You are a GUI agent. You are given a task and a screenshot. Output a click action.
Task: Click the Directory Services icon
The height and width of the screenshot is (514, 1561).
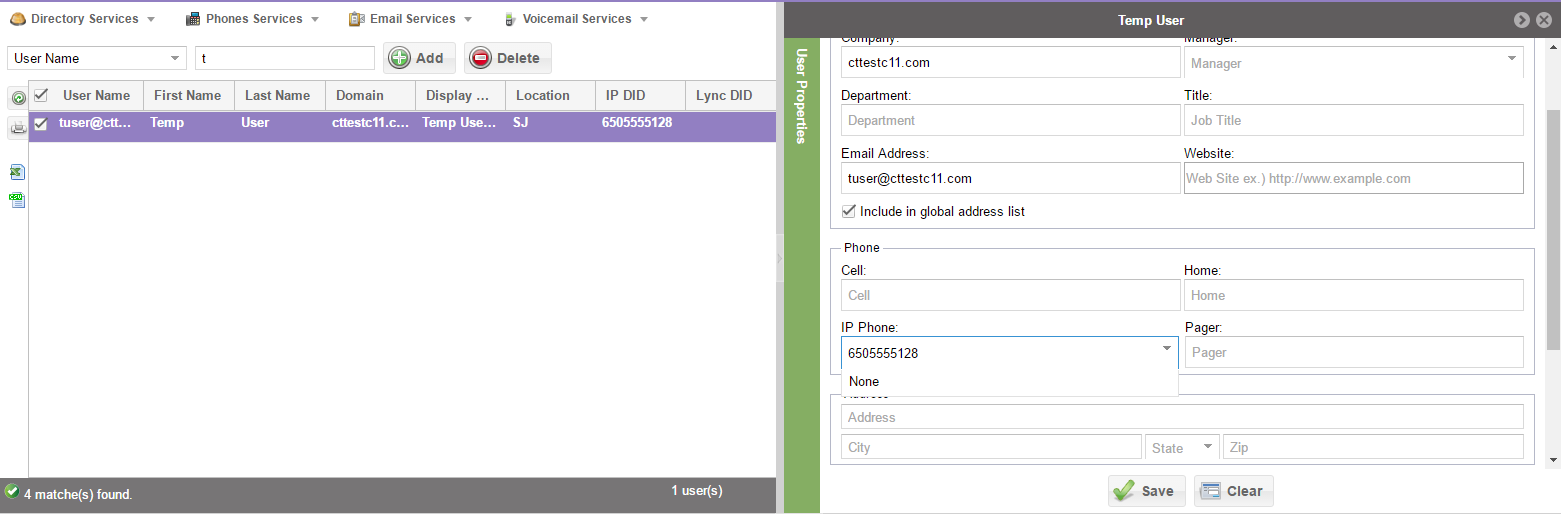pyautogui.click(x=17, y=19)
